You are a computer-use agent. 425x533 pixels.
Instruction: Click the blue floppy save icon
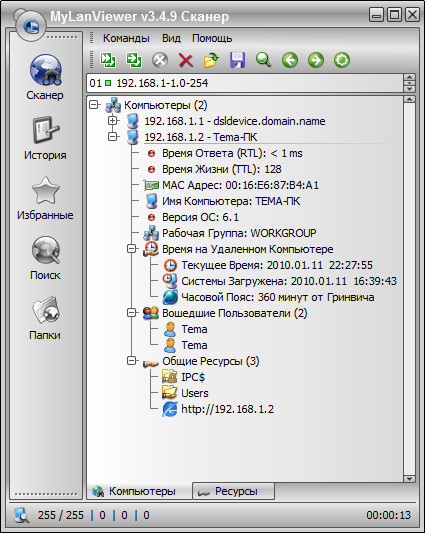click(x=237, y=60)
